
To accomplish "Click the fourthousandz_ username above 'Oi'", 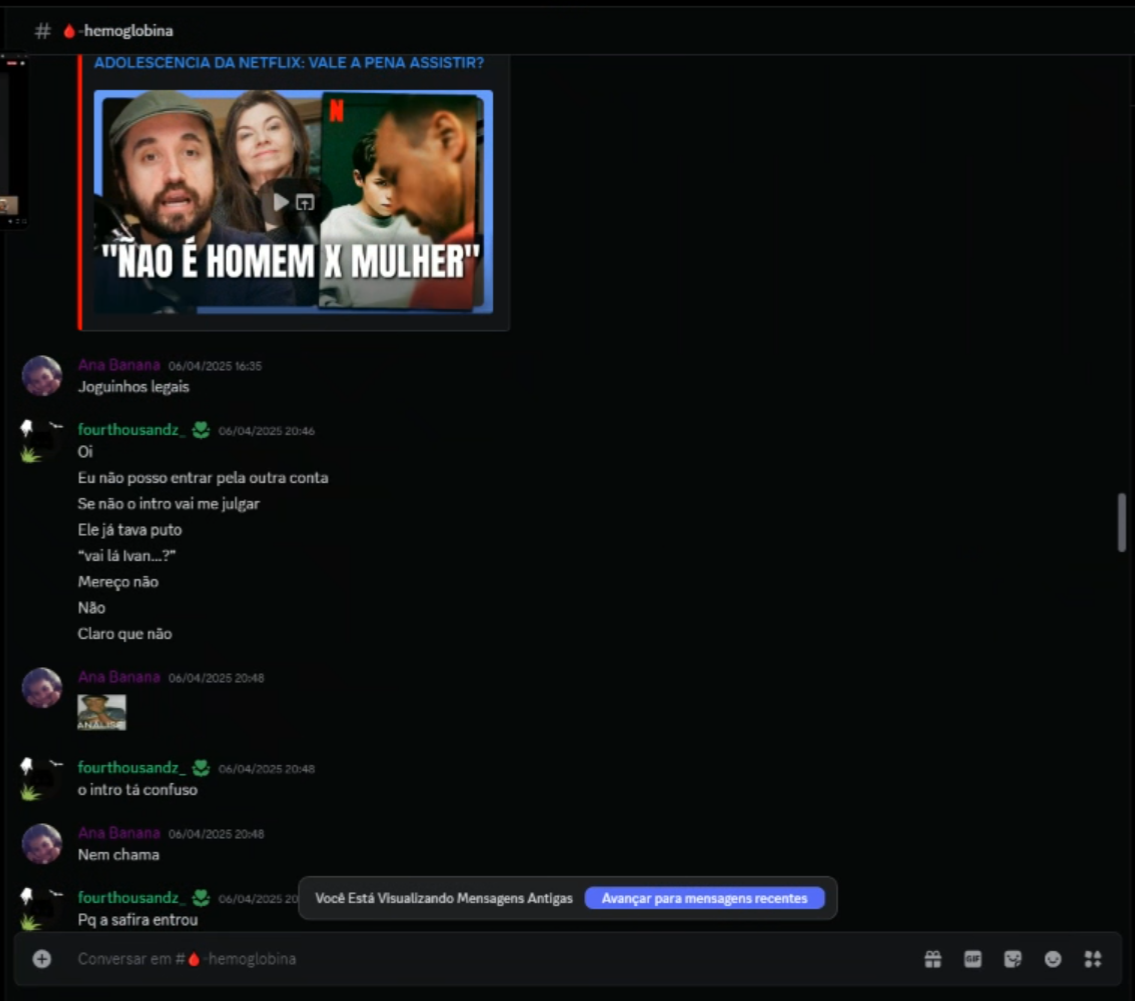I will tap(132, 430).
